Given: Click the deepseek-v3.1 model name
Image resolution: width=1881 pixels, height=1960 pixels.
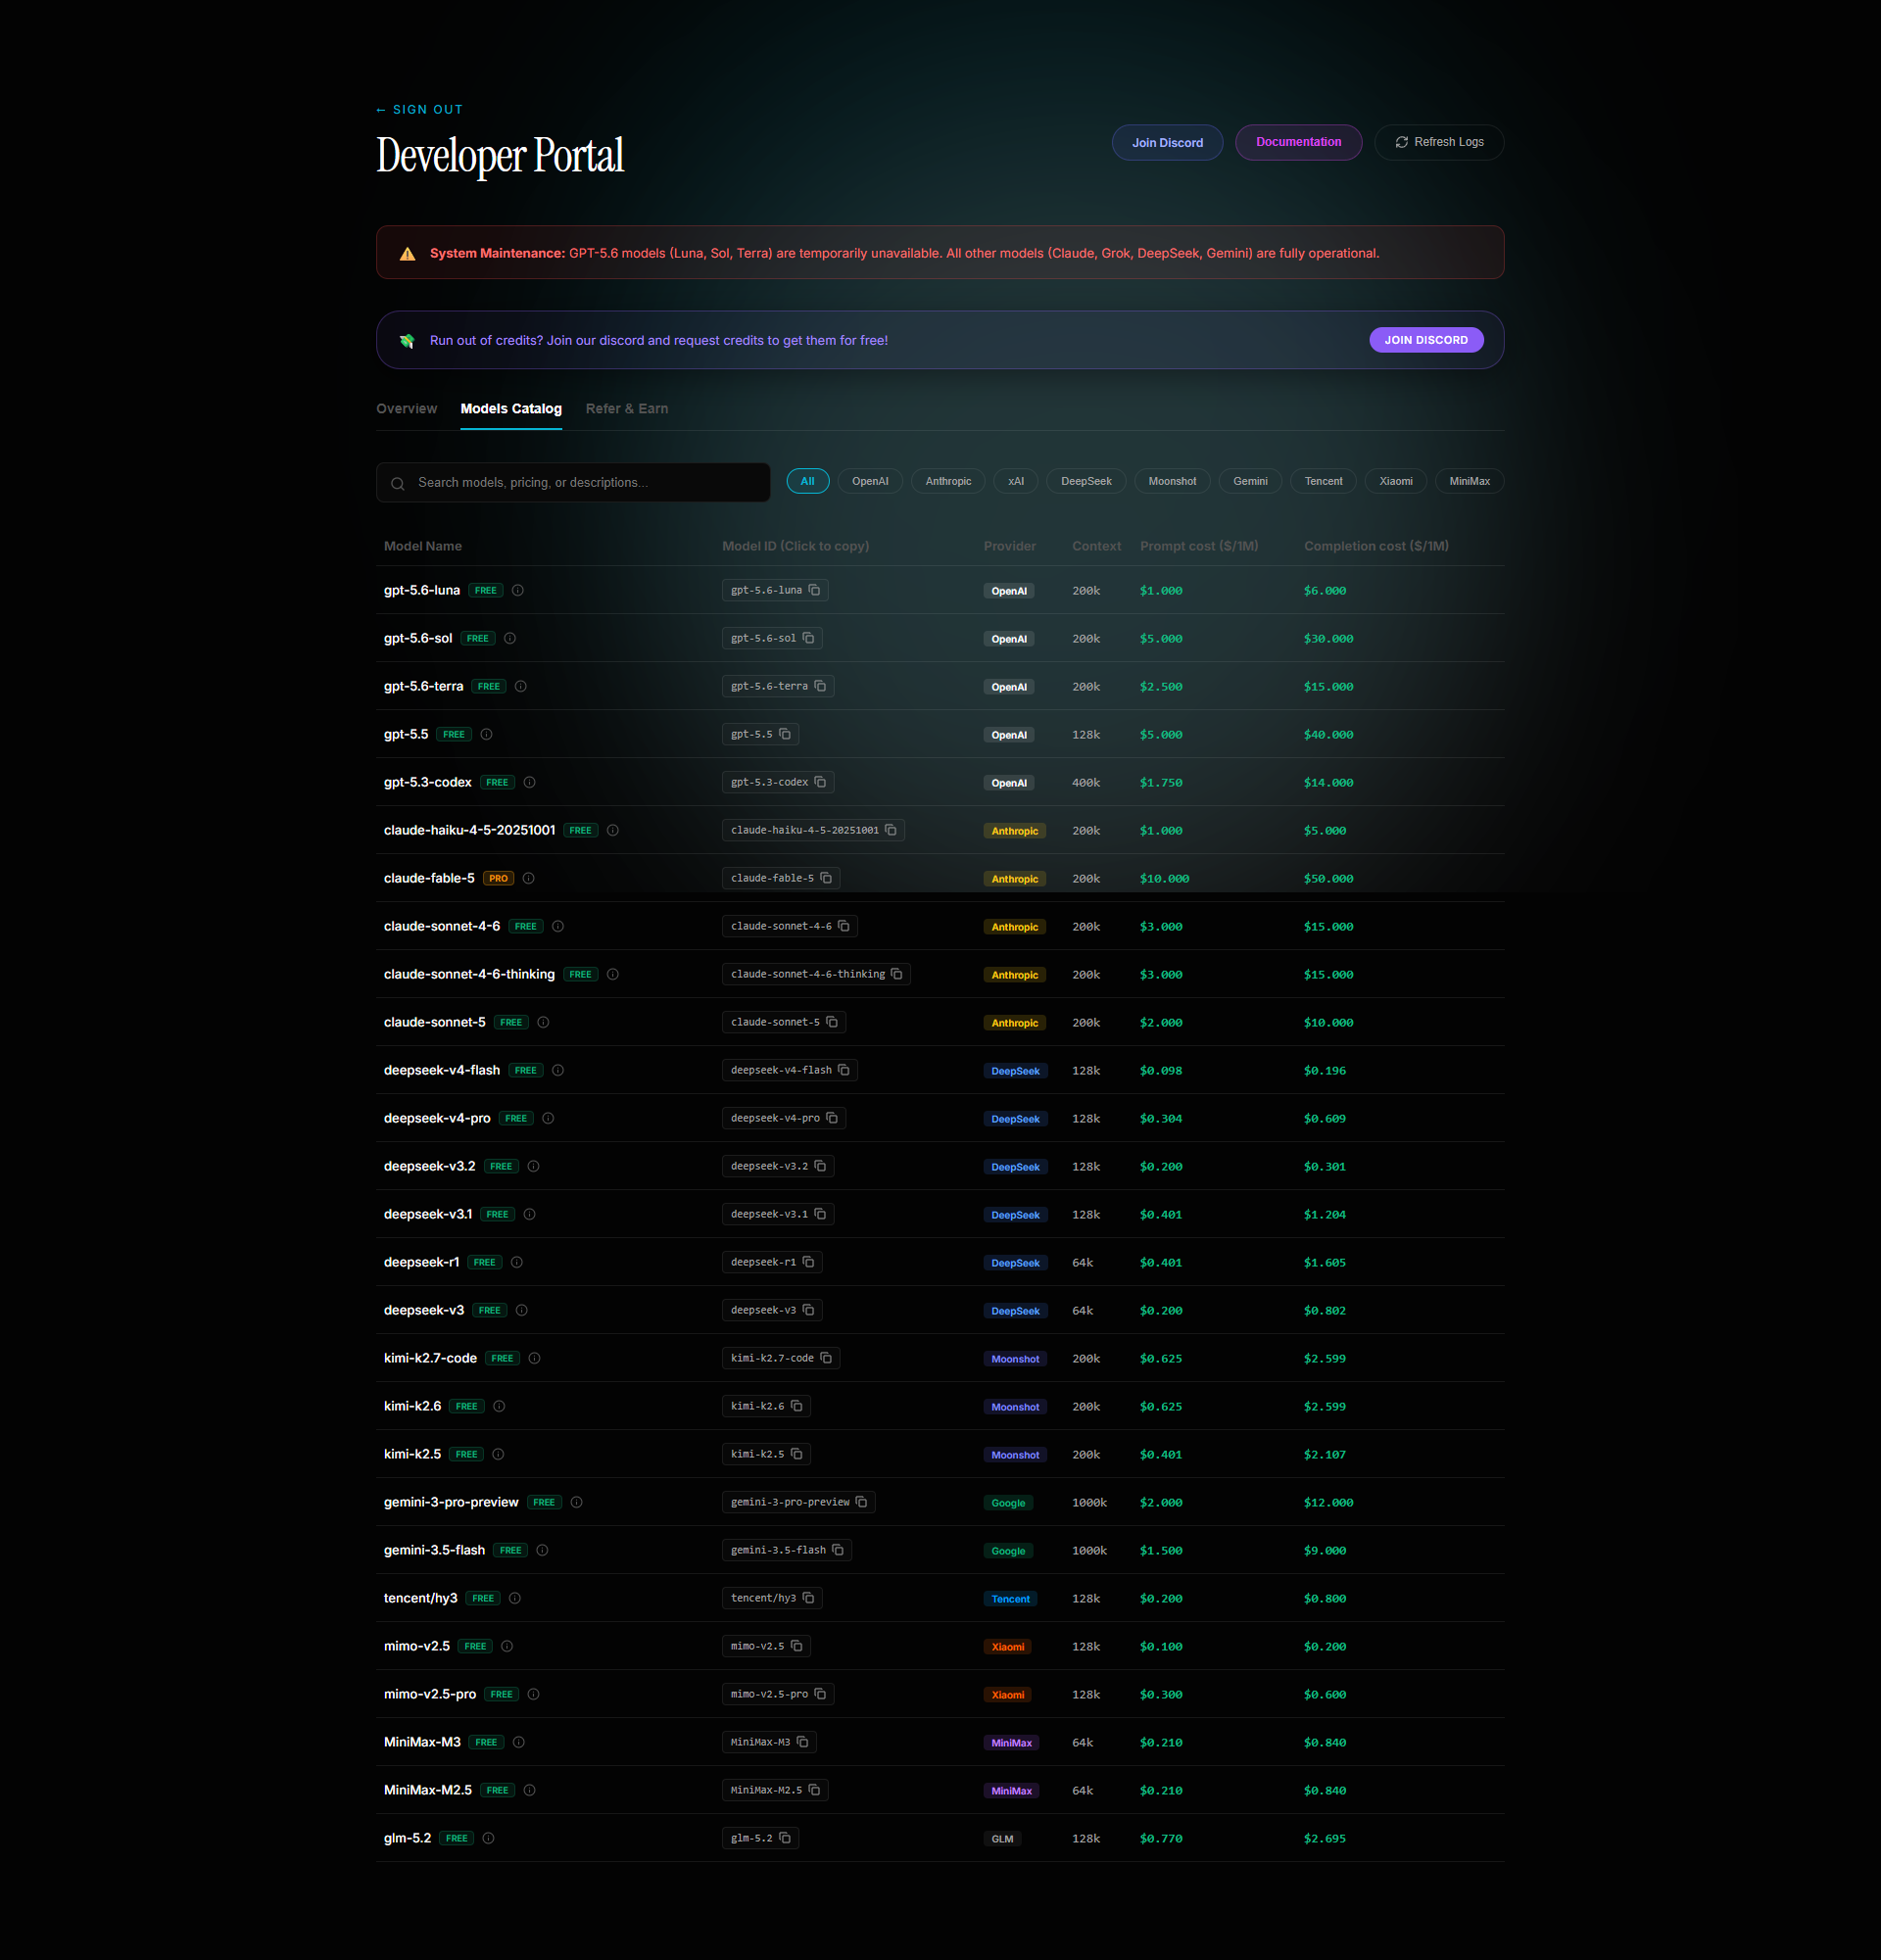Looking at the screenshot, I should coord(428,1214).
